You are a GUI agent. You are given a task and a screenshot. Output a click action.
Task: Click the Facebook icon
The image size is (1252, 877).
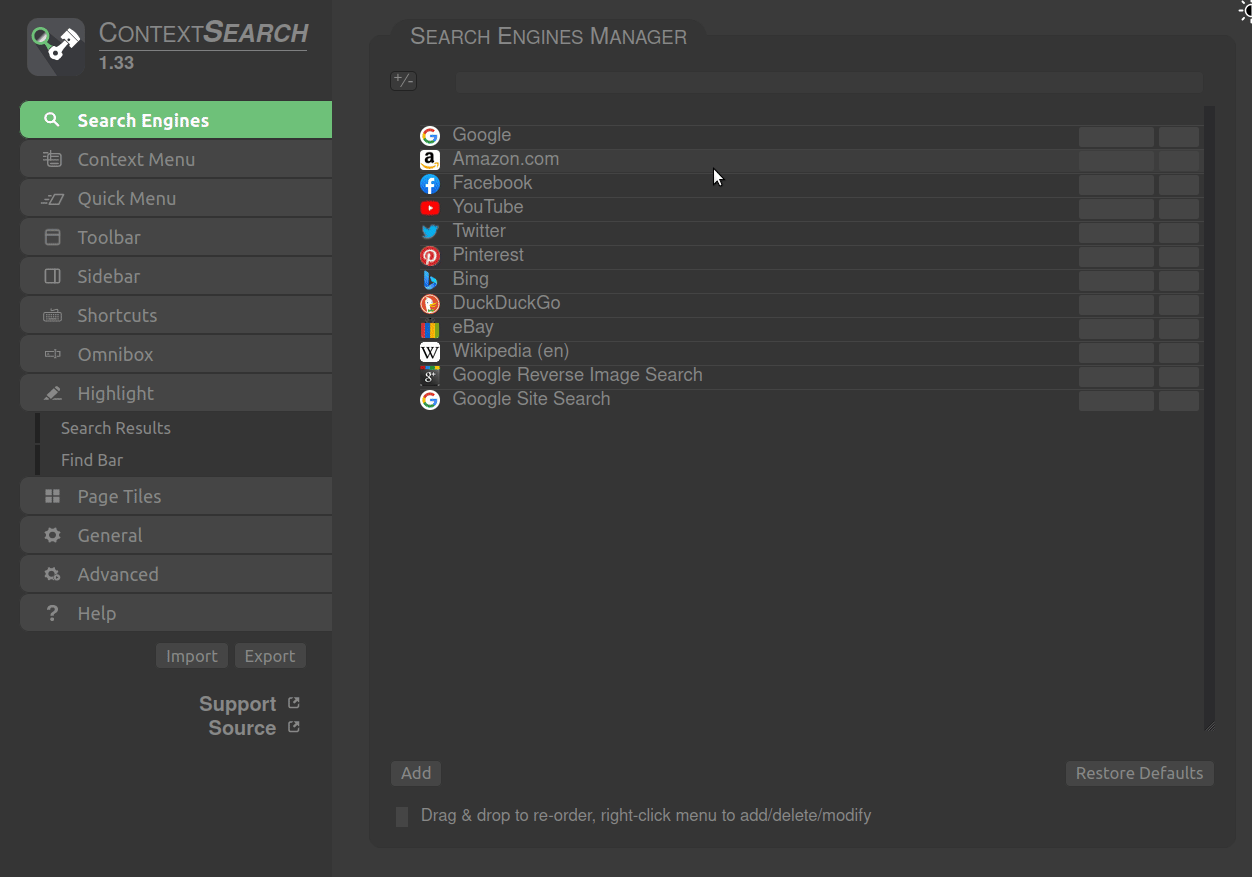[429, 184]
